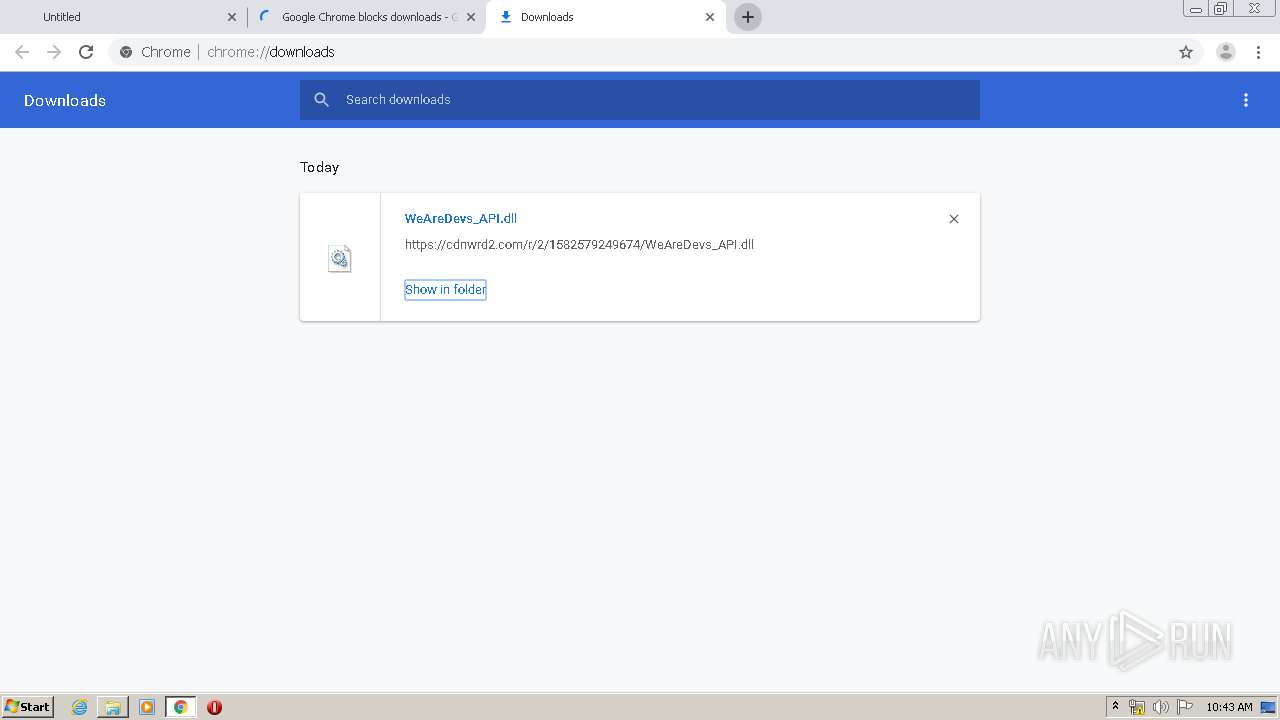Open the Chrome profile avatar
The height and width of the screenshot is (720, 1280).
coord(1226,52)
